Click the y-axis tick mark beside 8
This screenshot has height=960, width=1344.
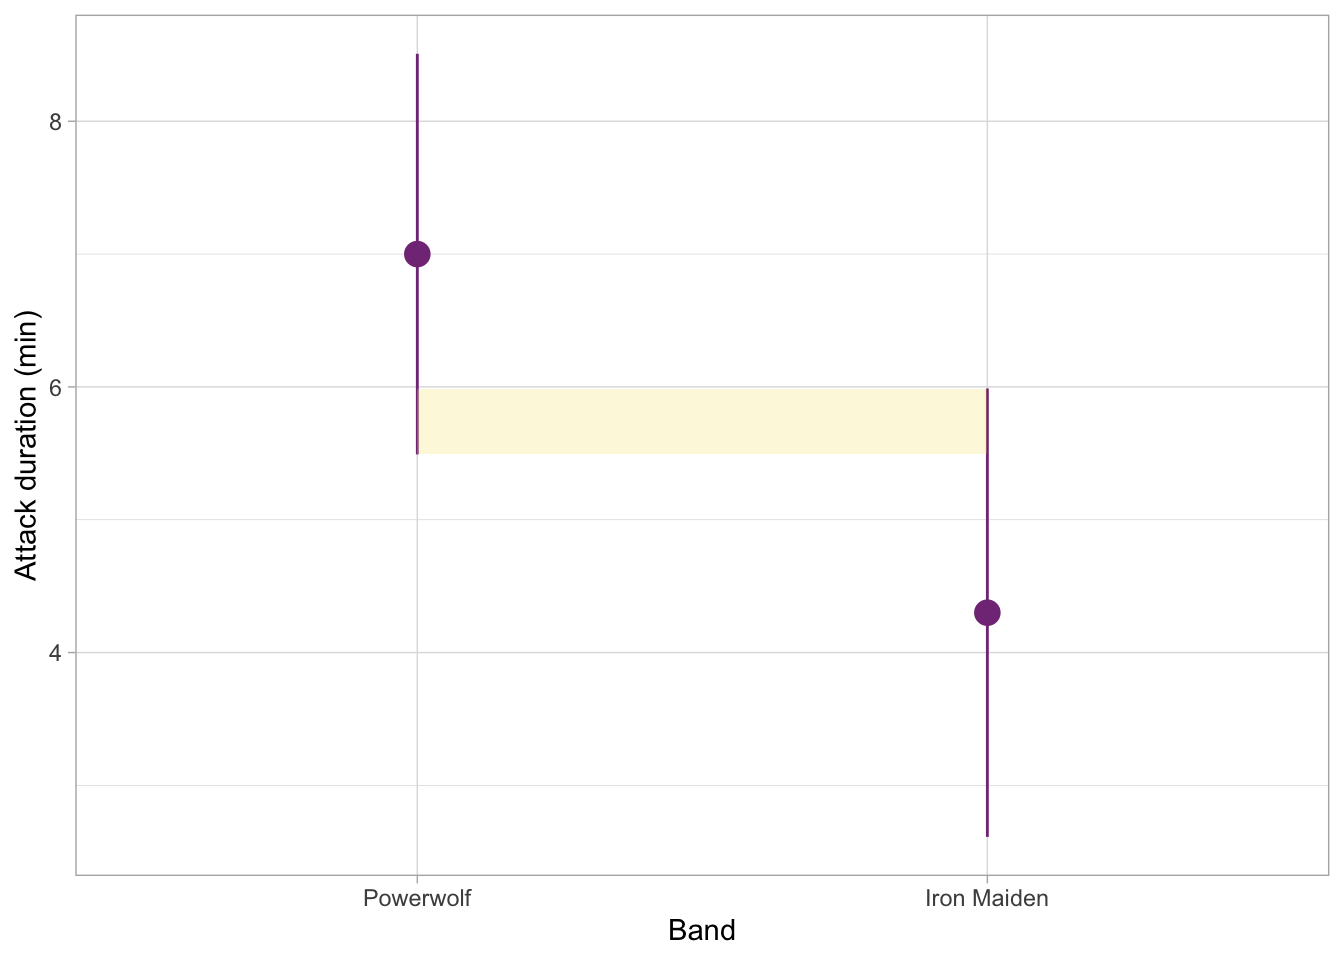(71, 121)
